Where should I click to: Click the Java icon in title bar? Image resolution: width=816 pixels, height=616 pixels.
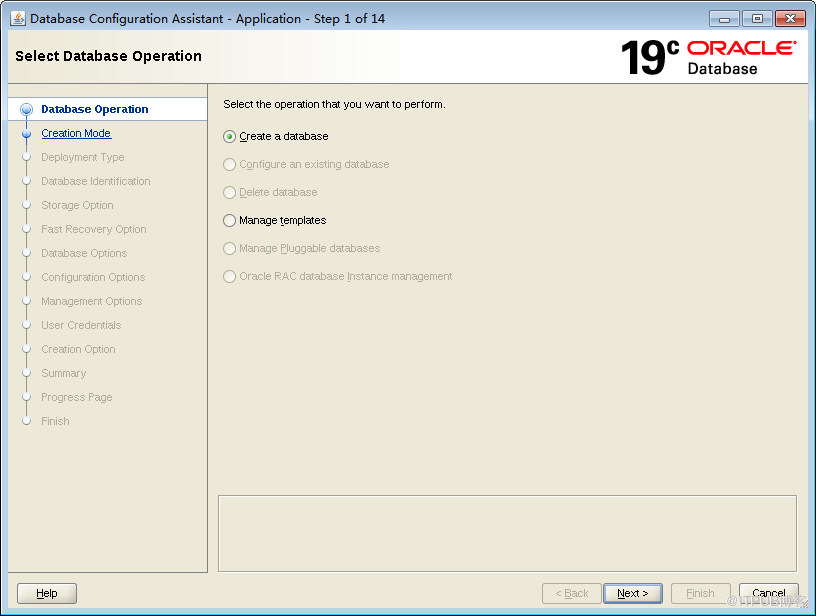(18, 18)
